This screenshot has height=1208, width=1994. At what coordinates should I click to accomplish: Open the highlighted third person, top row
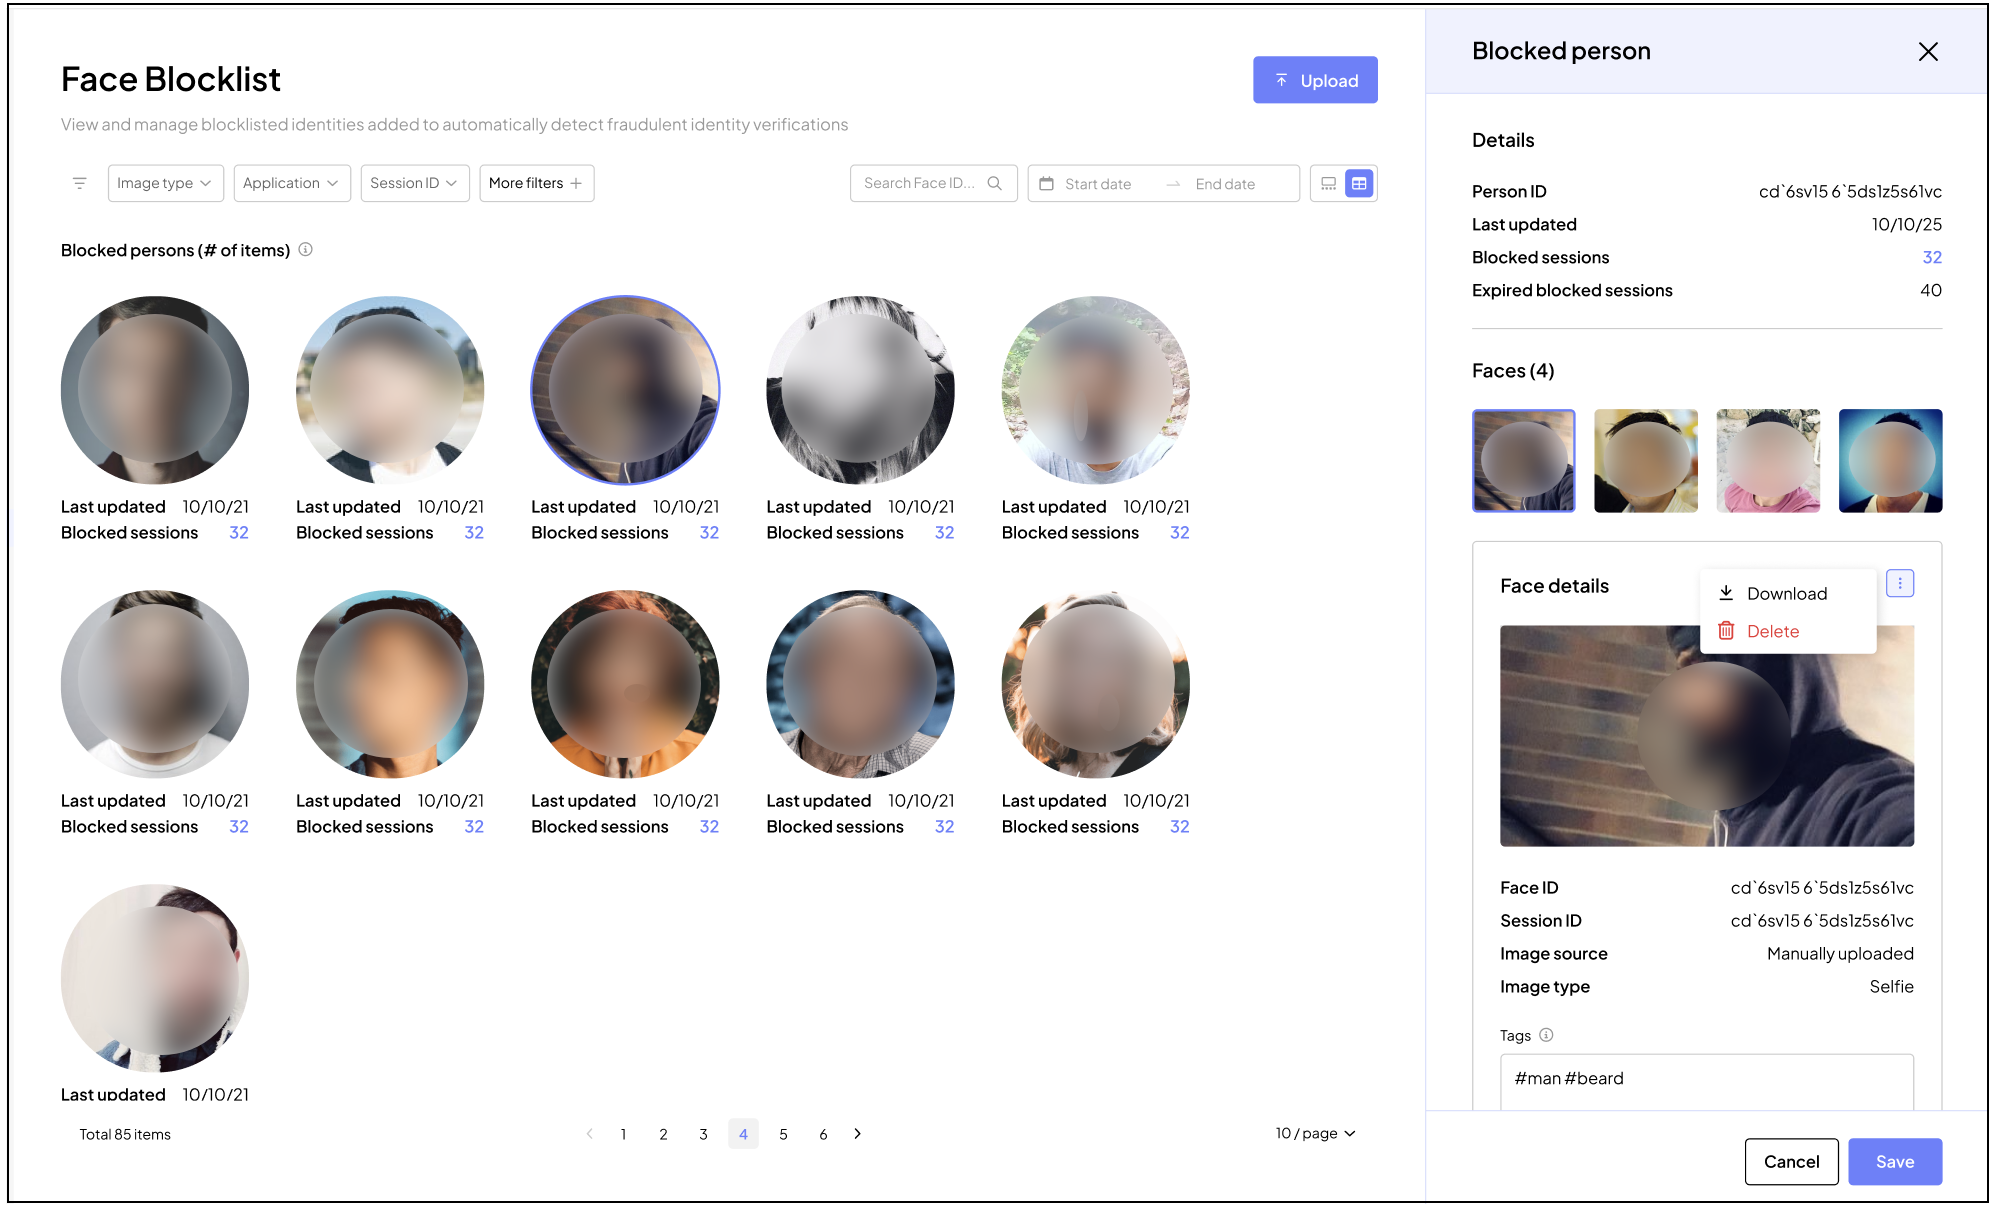pos(625,390)
